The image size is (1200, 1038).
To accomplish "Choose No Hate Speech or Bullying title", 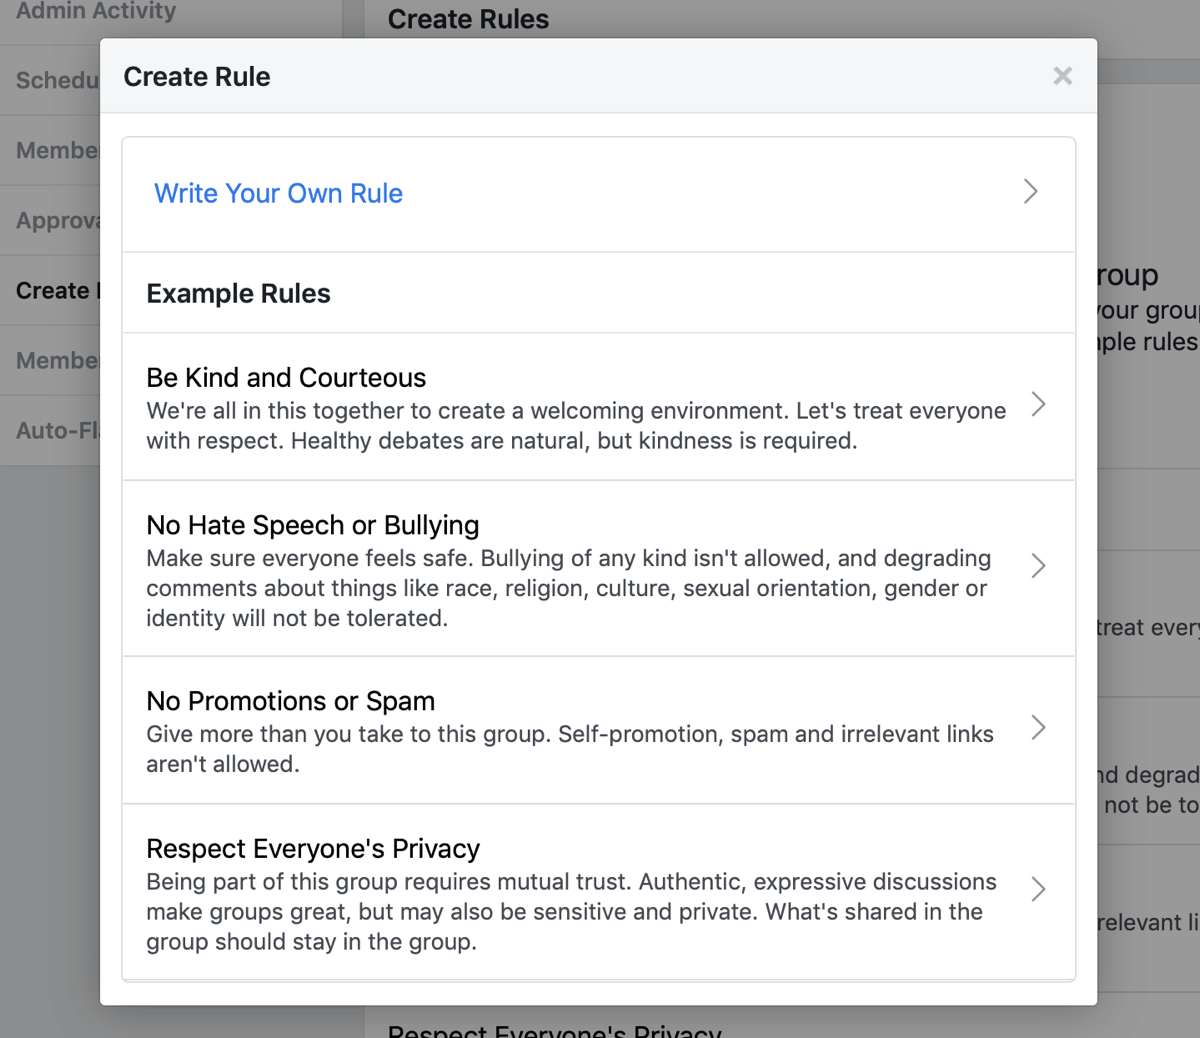I will pyautogui.click(x=312, y=525).
